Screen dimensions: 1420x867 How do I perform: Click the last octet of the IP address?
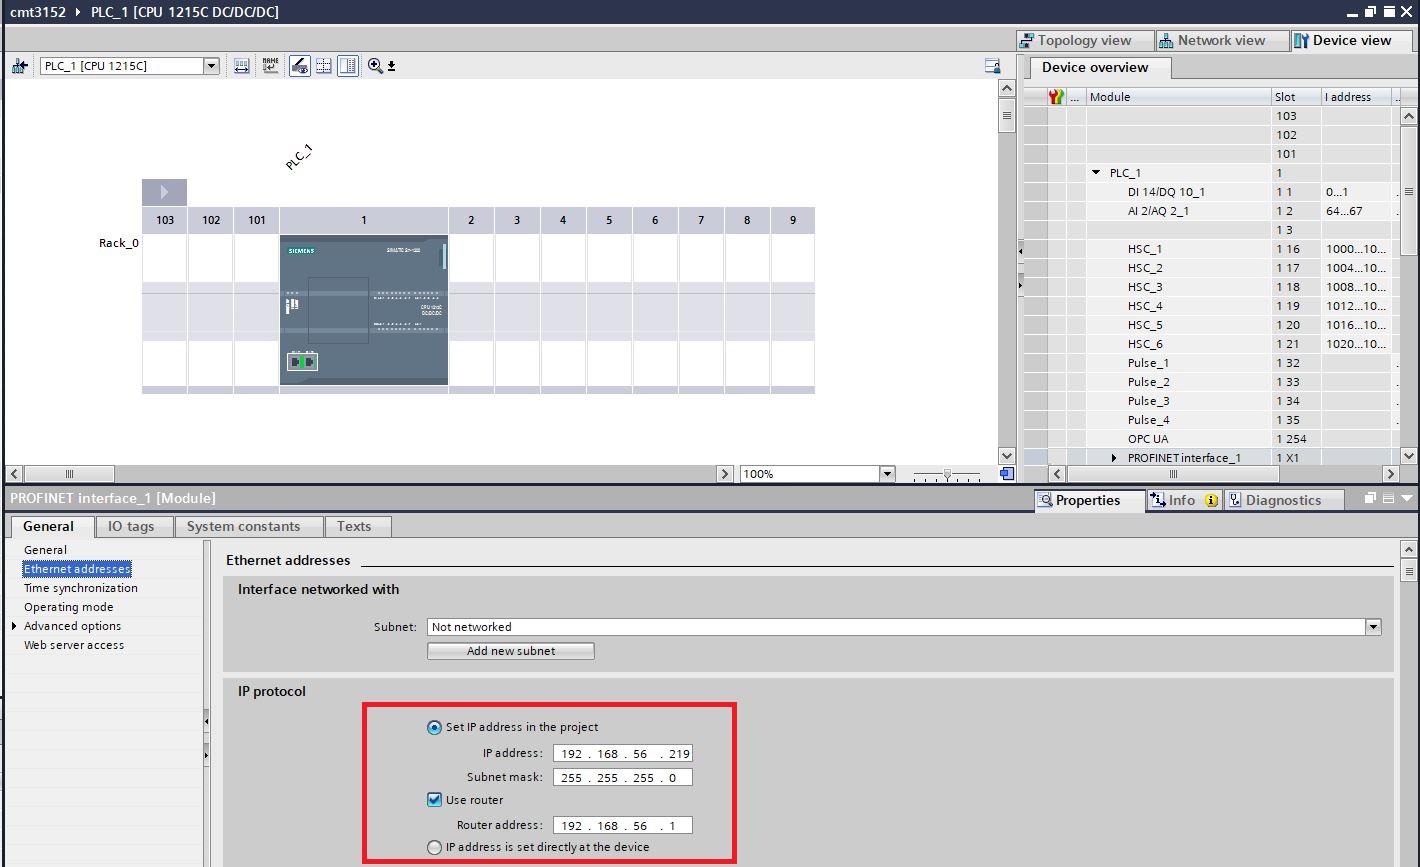(x=679, y=754)
